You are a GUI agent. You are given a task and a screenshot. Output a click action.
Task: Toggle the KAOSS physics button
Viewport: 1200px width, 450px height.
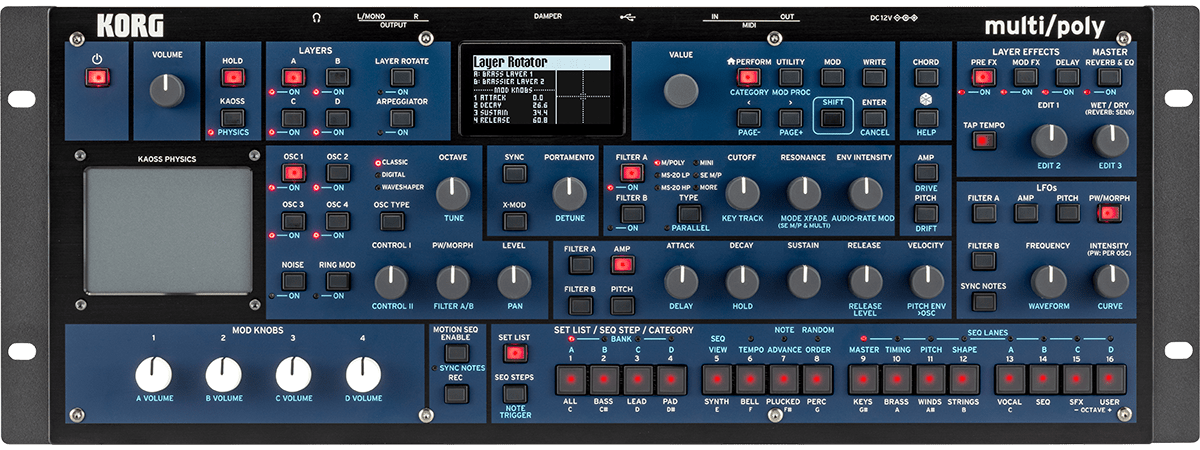[x=232, y=116]
